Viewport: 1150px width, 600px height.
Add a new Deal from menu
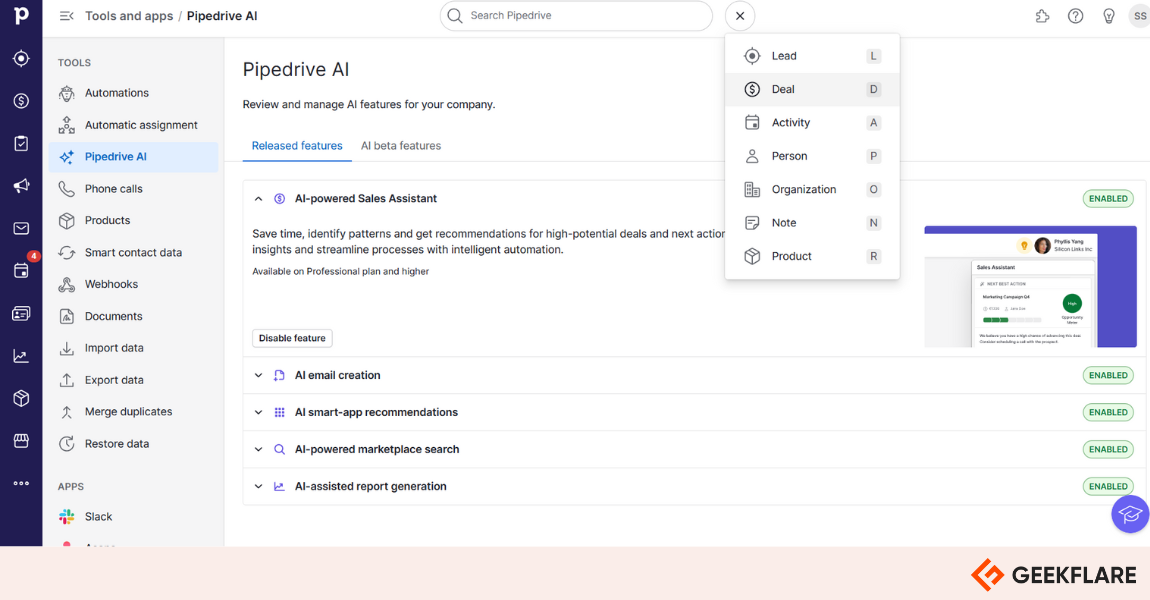(812, 89)
